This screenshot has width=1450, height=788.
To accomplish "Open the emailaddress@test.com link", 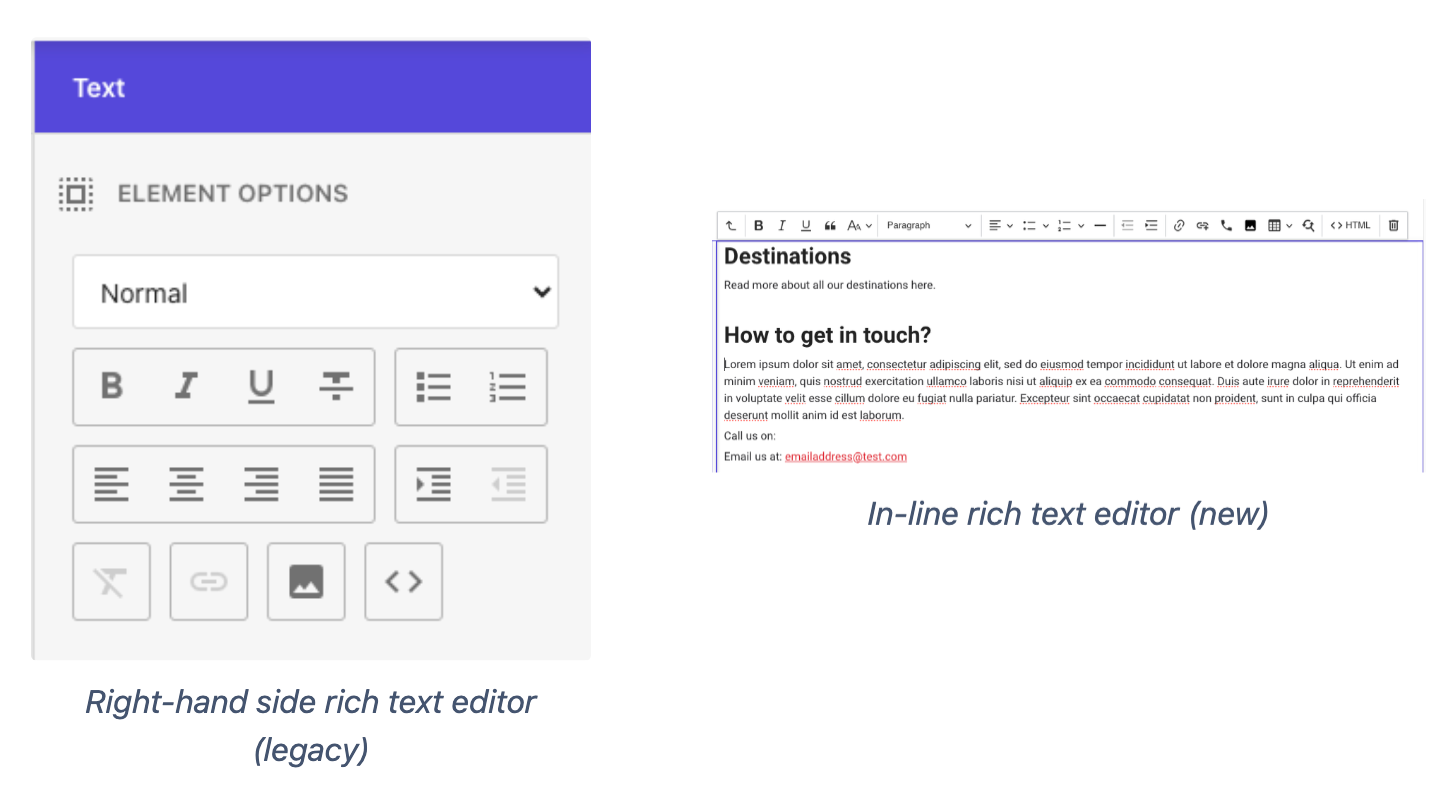I will [x=845, y=456].
